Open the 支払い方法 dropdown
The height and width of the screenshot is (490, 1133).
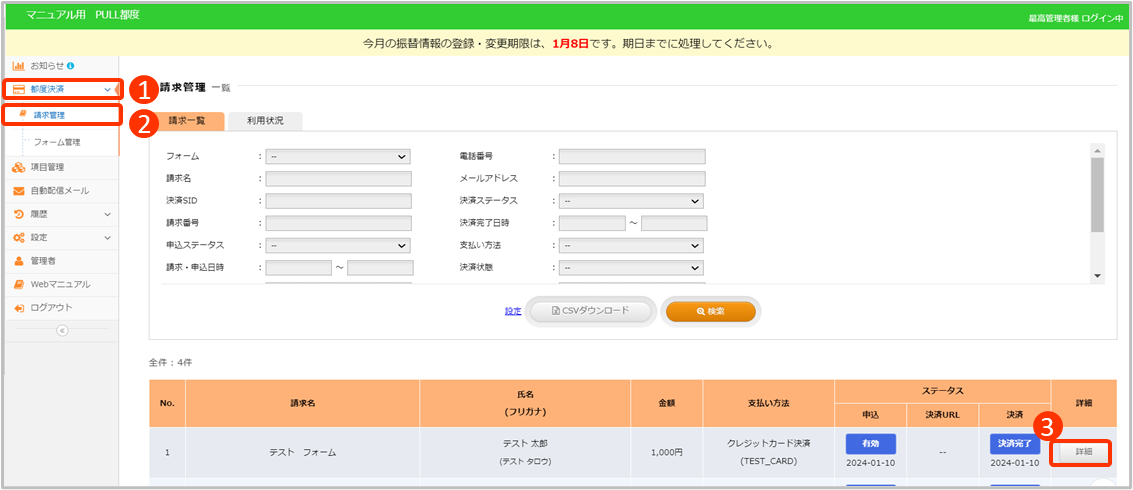coord(631,245)
